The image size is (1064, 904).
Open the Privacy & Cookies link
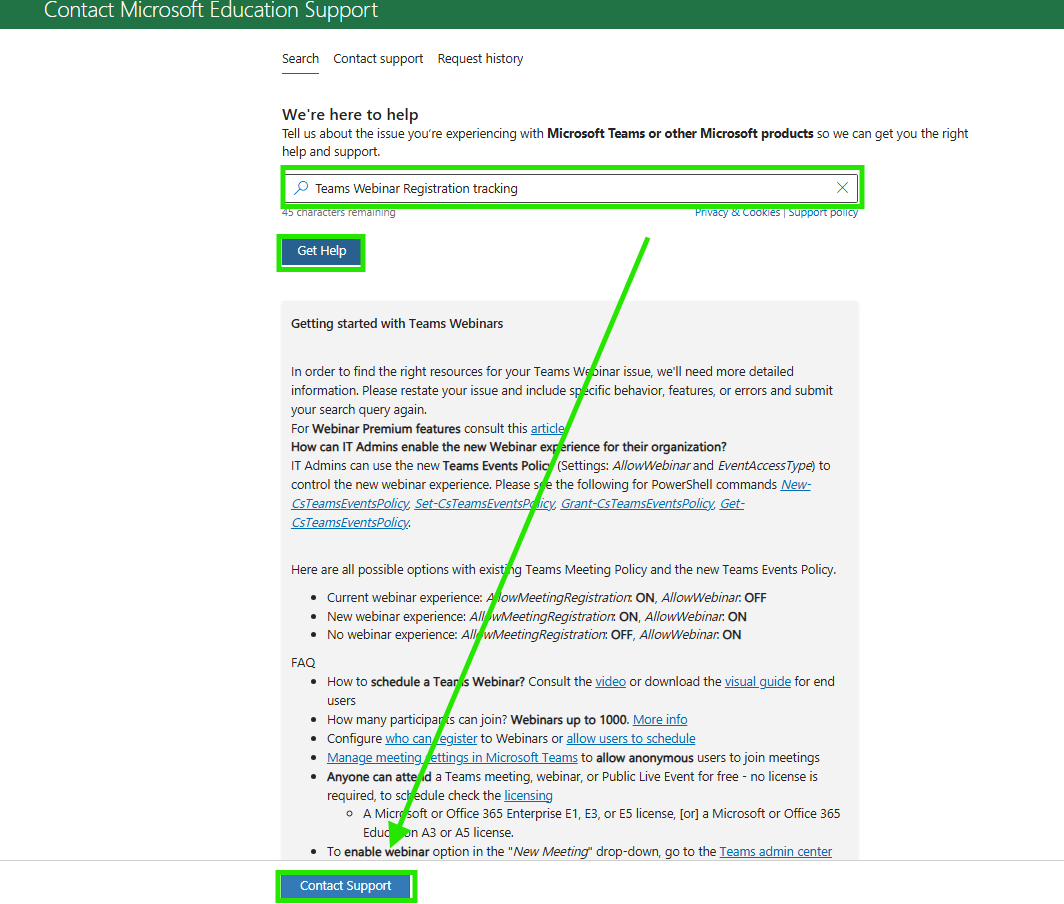coord(738,212)
